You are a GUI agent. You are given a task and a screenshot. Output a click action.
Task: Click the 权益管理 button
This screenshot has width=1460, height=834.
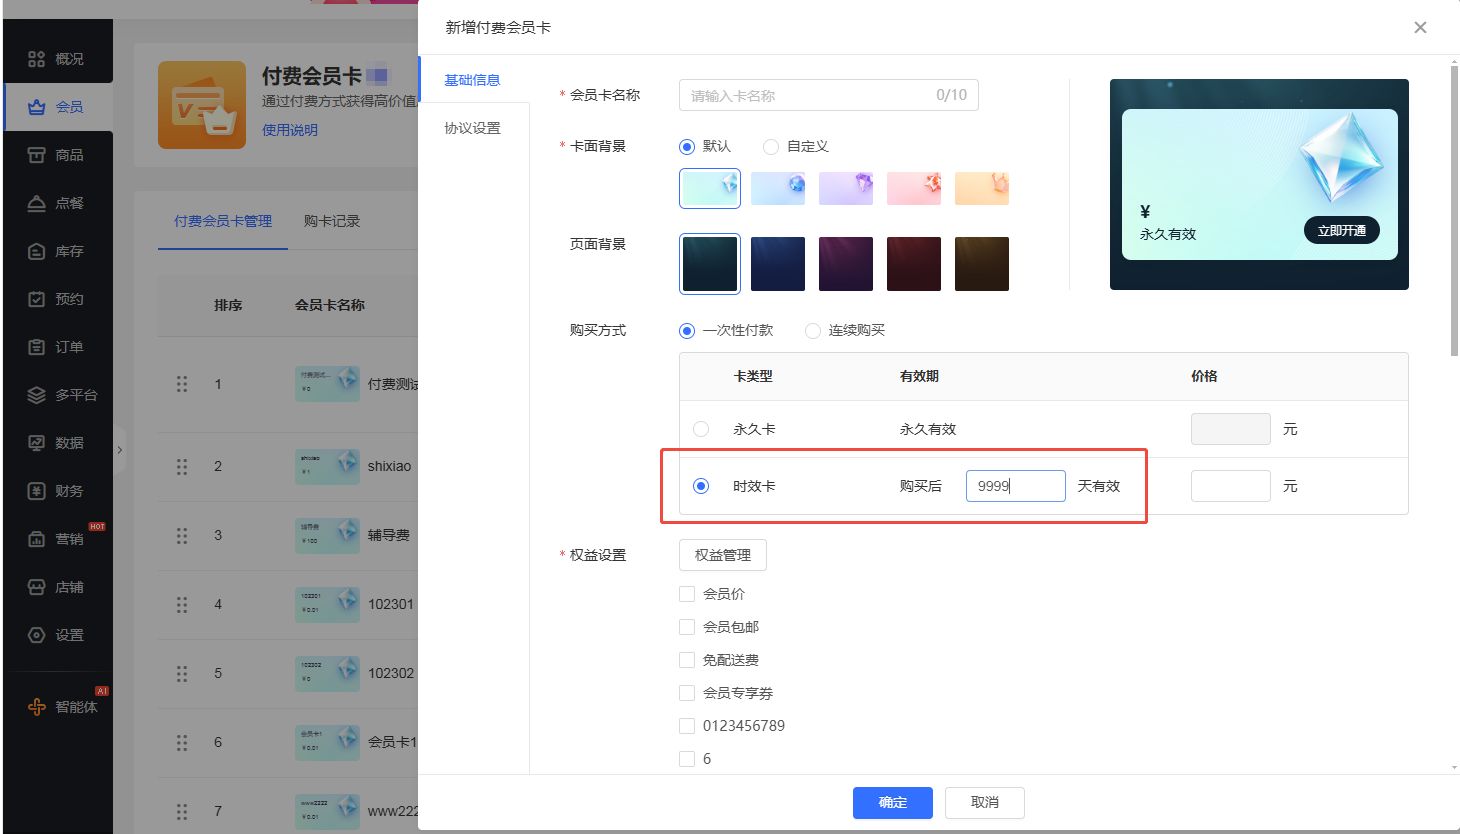722,555
